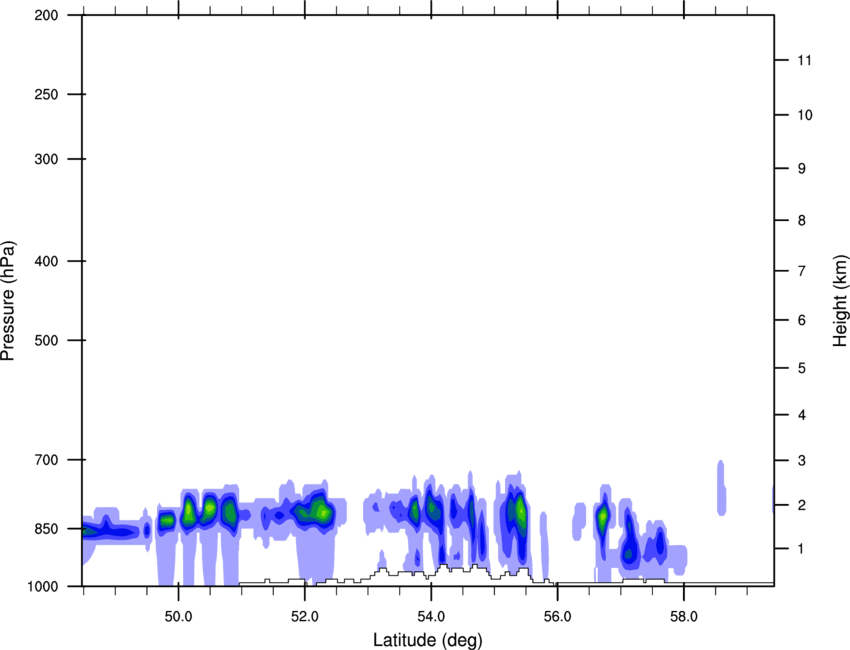
Task: Click the 1000 pressure tick label
Action: click(42, 586)
